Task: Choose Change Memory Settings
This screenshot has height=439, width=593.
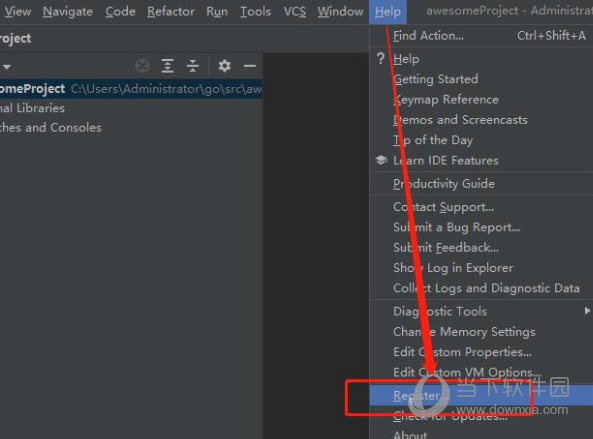Action: pyautogui.click(x=481, y=332)
